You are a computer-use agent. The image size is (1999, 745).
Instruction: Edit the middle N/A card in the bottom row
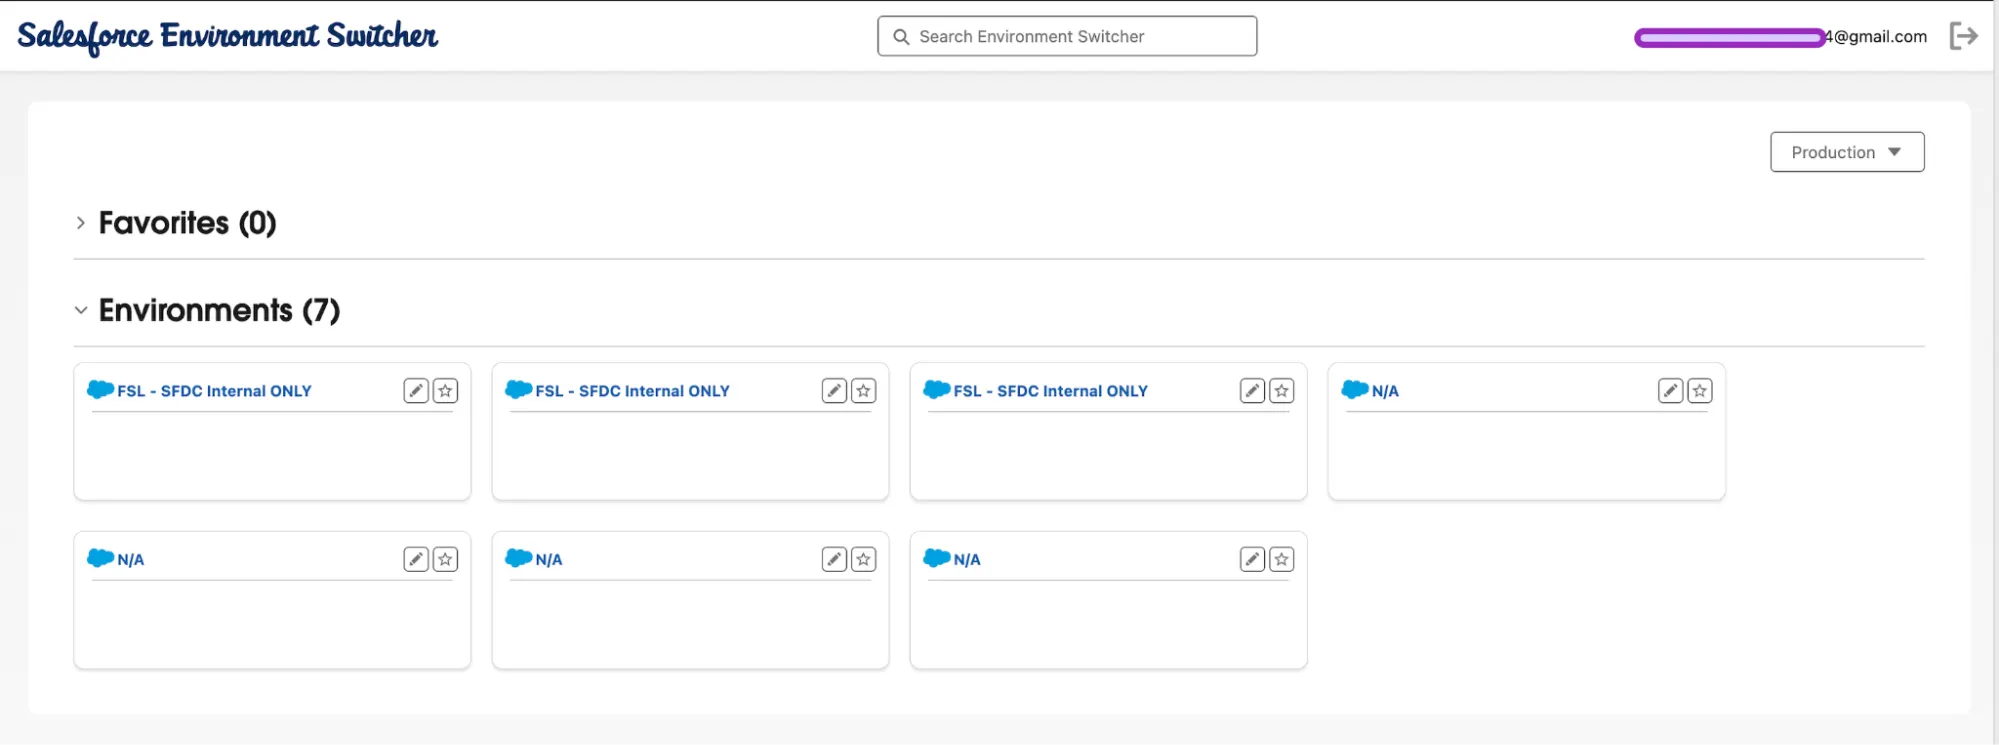834,560
